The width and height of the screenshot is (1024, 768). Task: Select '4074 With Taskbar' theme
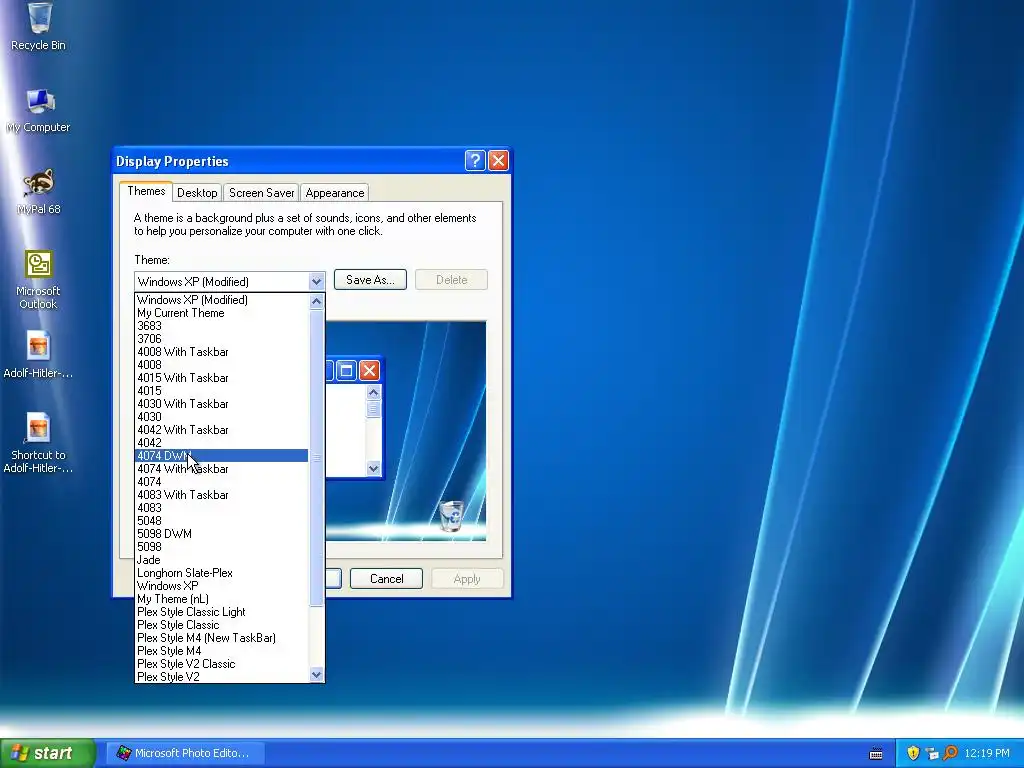pyautogui.click(x=221, y=469)
